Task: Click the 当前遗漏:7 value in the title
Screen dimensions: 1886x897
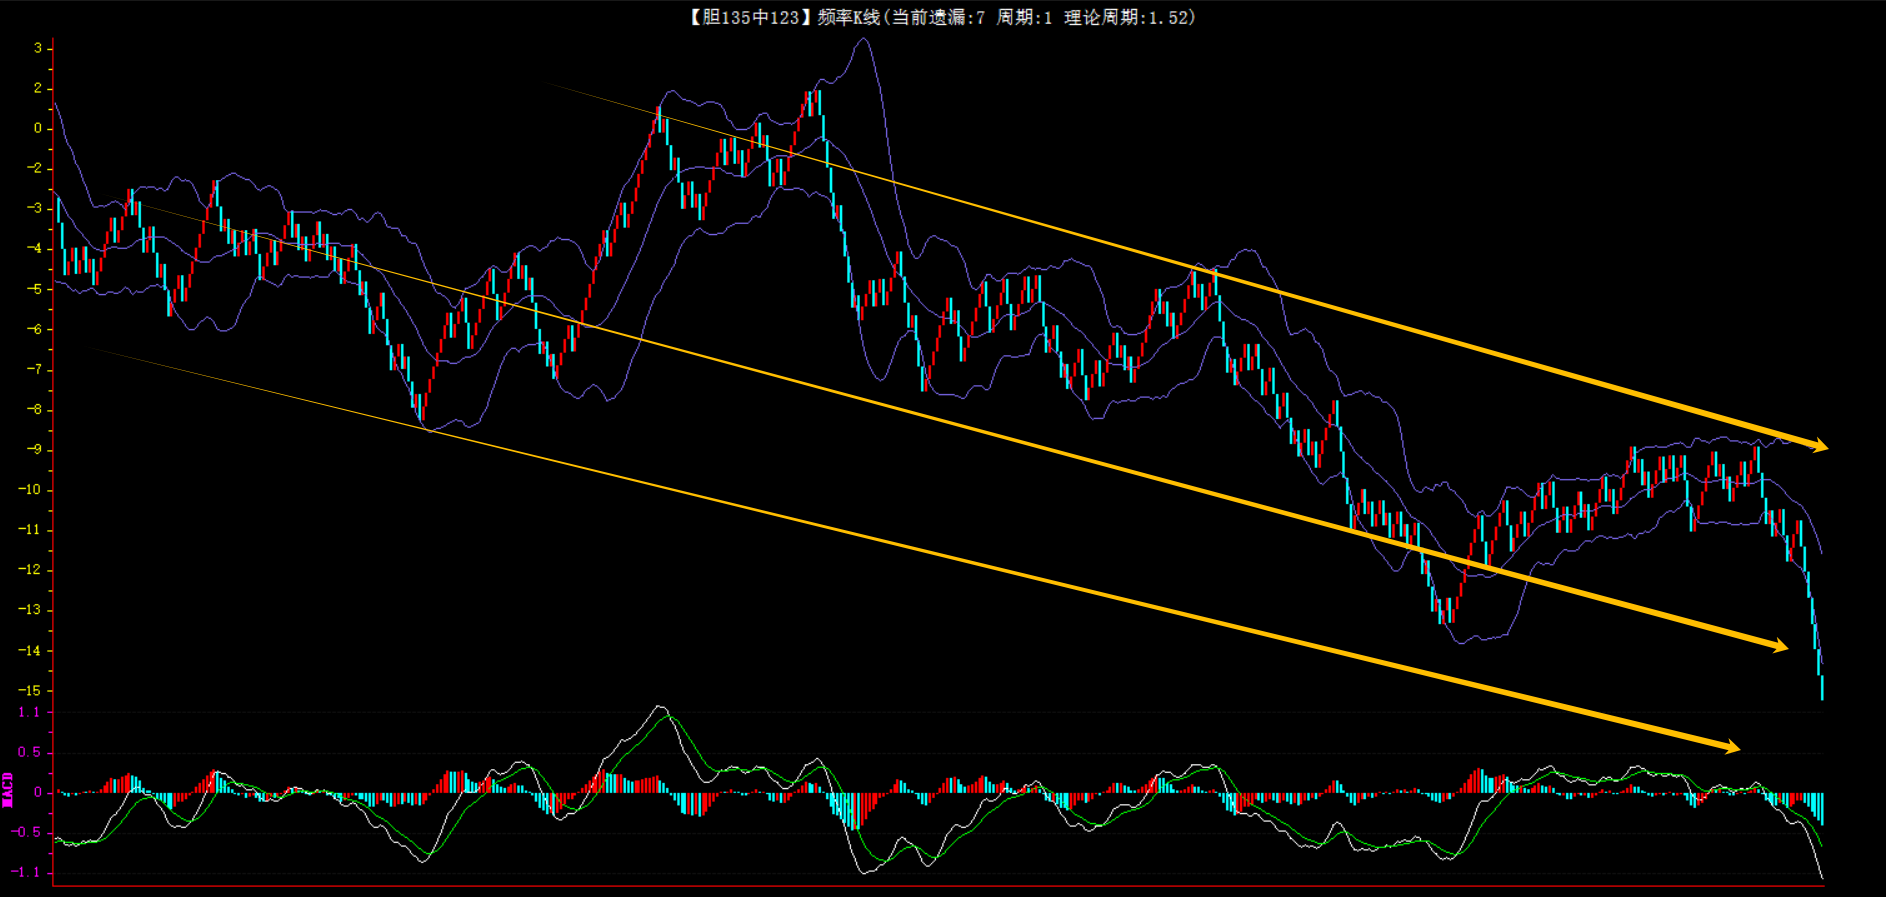Action: [937, 17]
